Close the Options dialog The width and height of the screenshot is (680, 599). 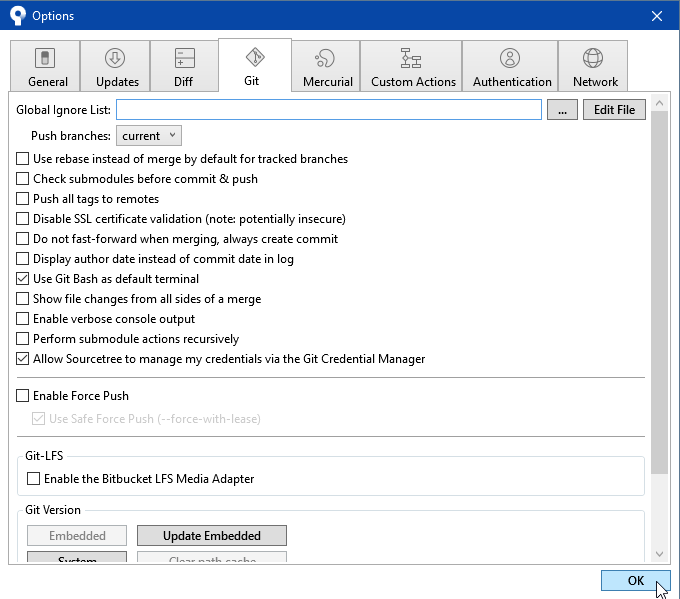point(657,16)
